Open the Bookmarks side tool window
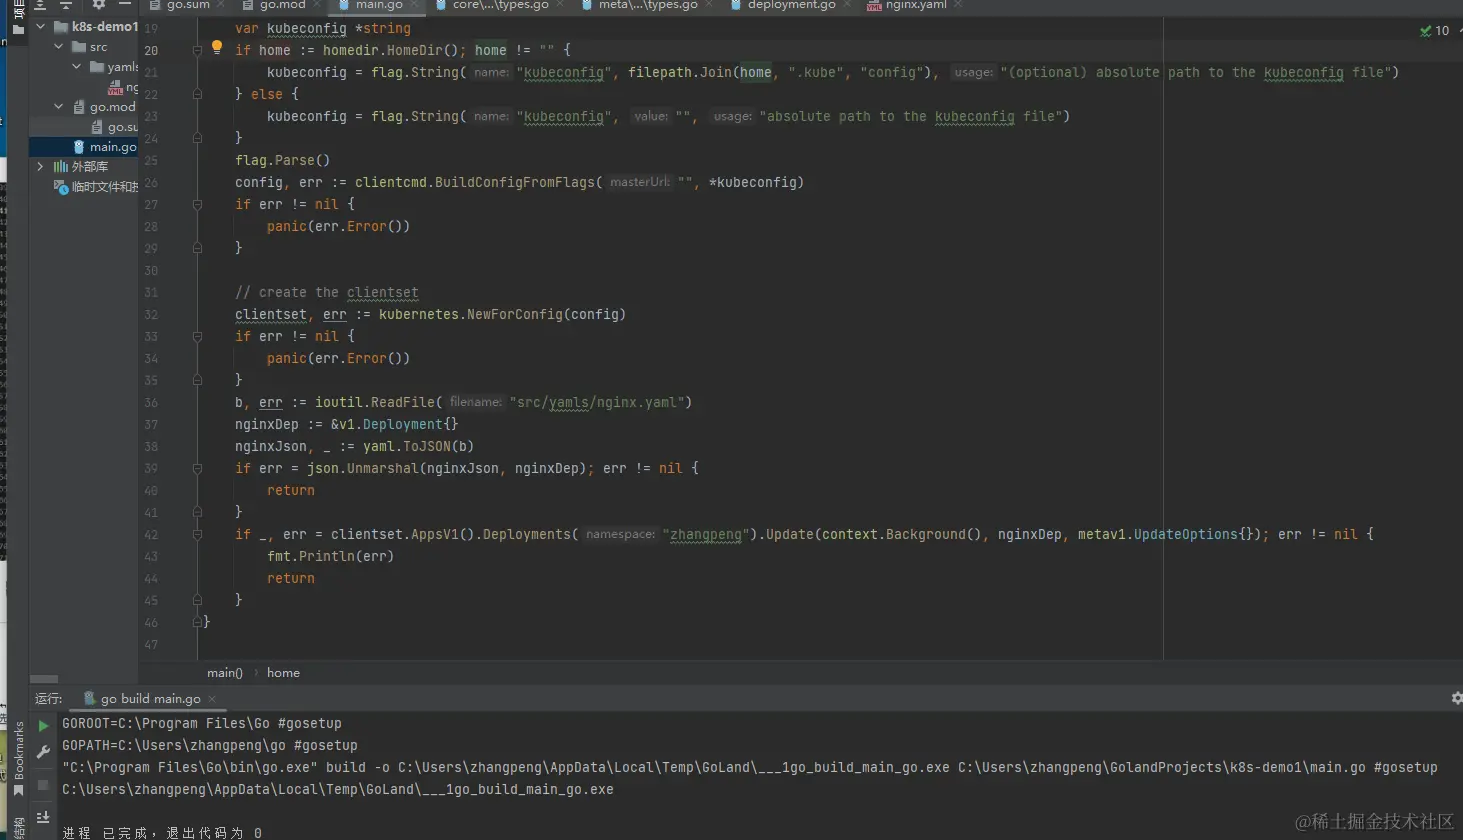This screenshot has width=1463, height=840. (19, 759)
